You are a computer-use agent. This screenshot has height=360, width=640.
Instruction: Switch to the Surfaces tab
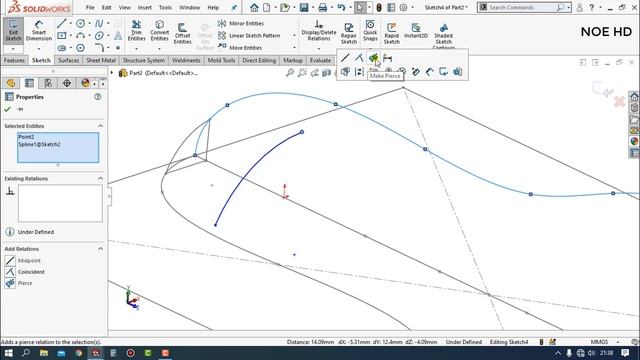tap(68, 60)
